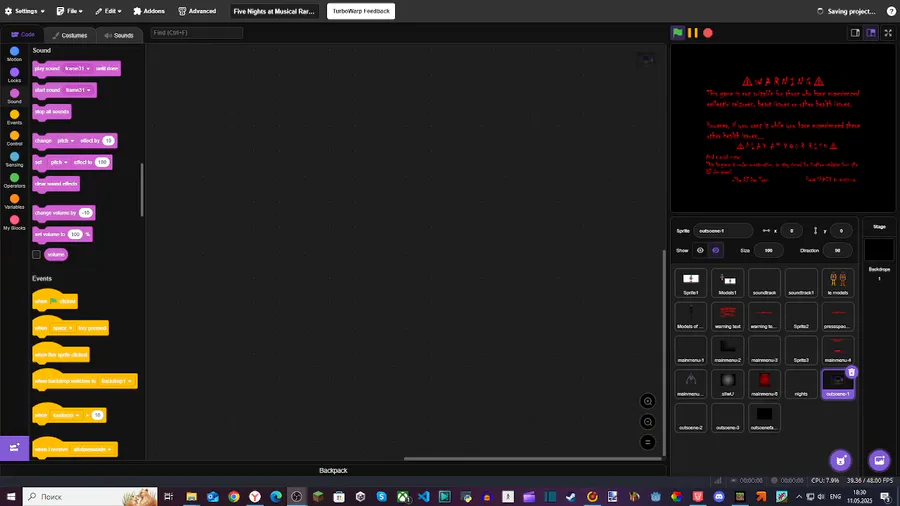
Task: Select the Motion block category
Action: [x=14, y=54]
